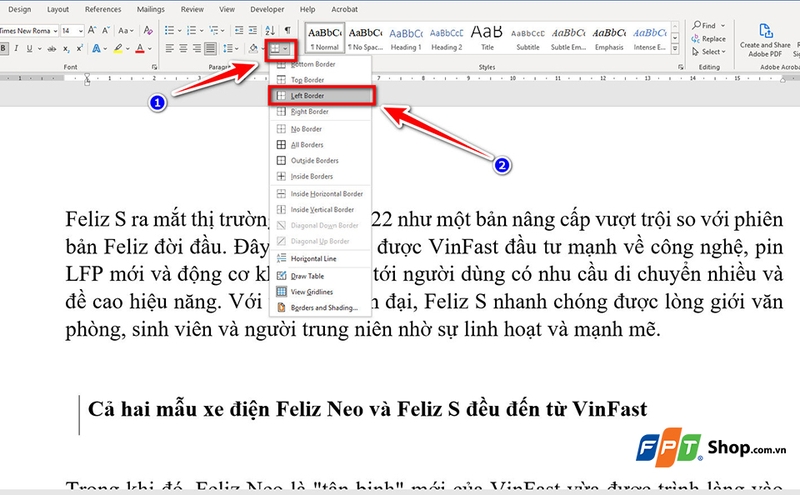Toggle View Gridlines option

click(320, 291)
